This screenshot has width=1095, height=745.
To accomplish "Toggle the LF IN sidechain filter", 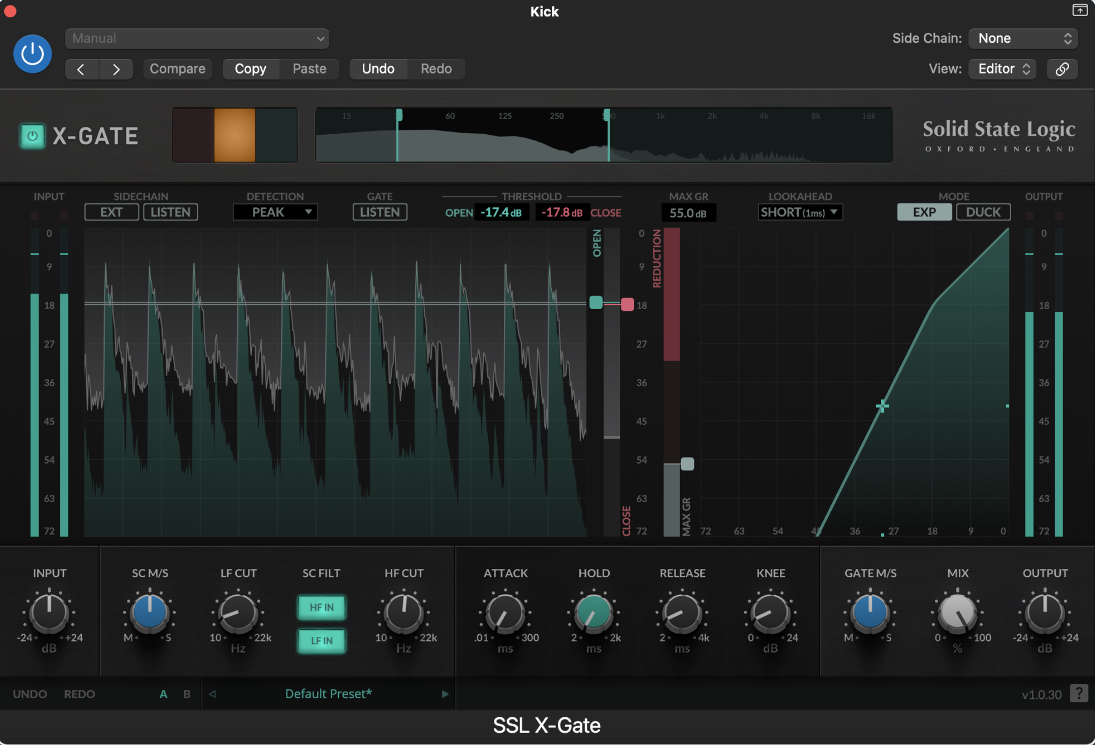I will click(322, 640).
